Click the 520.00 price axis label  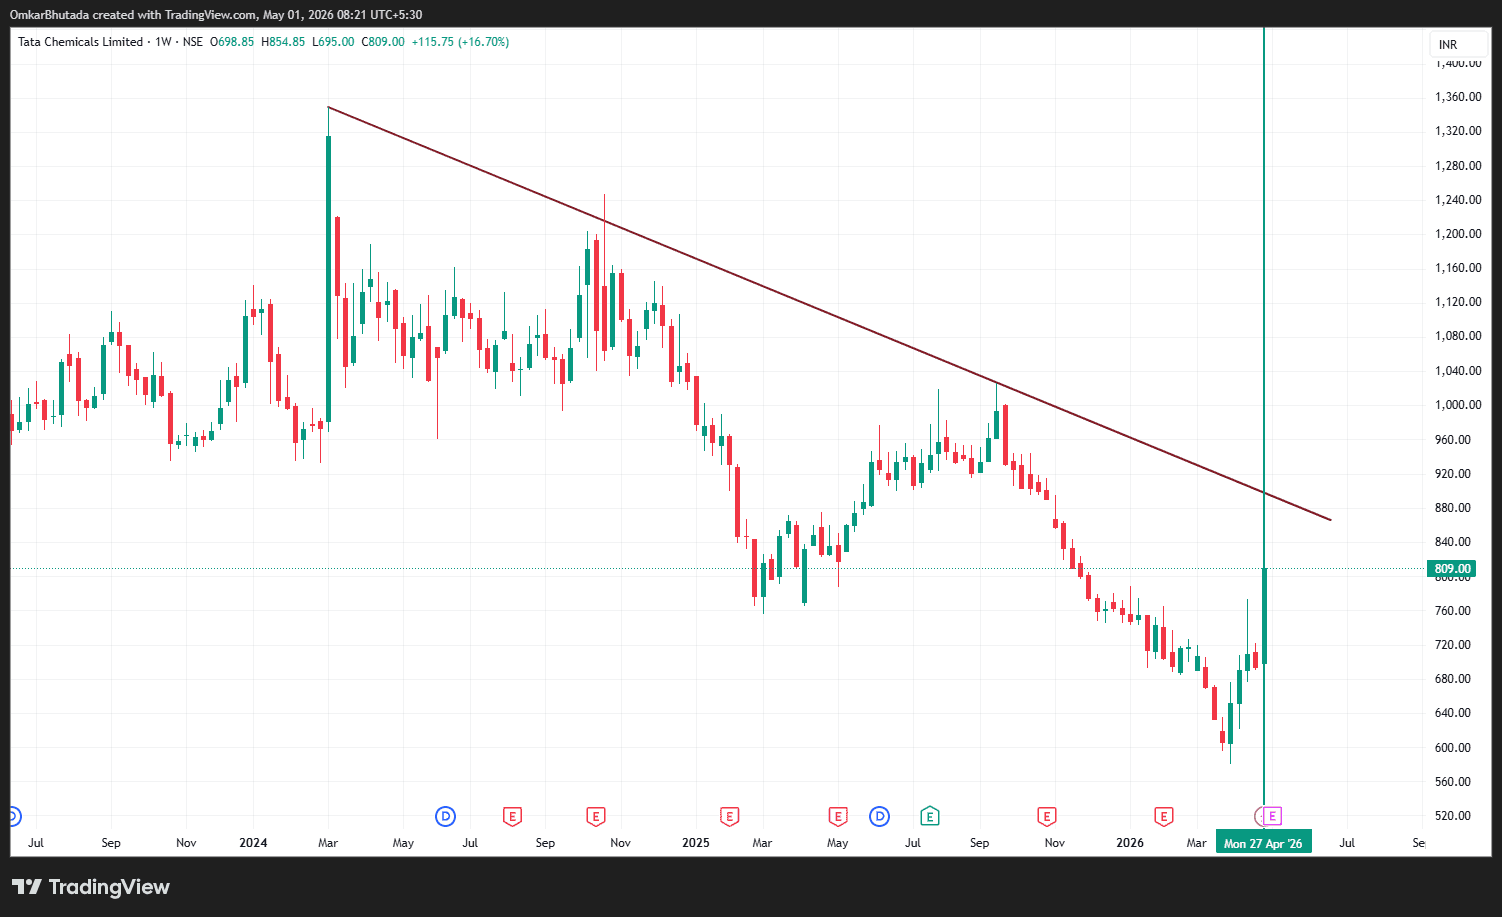pyautogui.click(x=1453, y=816)
